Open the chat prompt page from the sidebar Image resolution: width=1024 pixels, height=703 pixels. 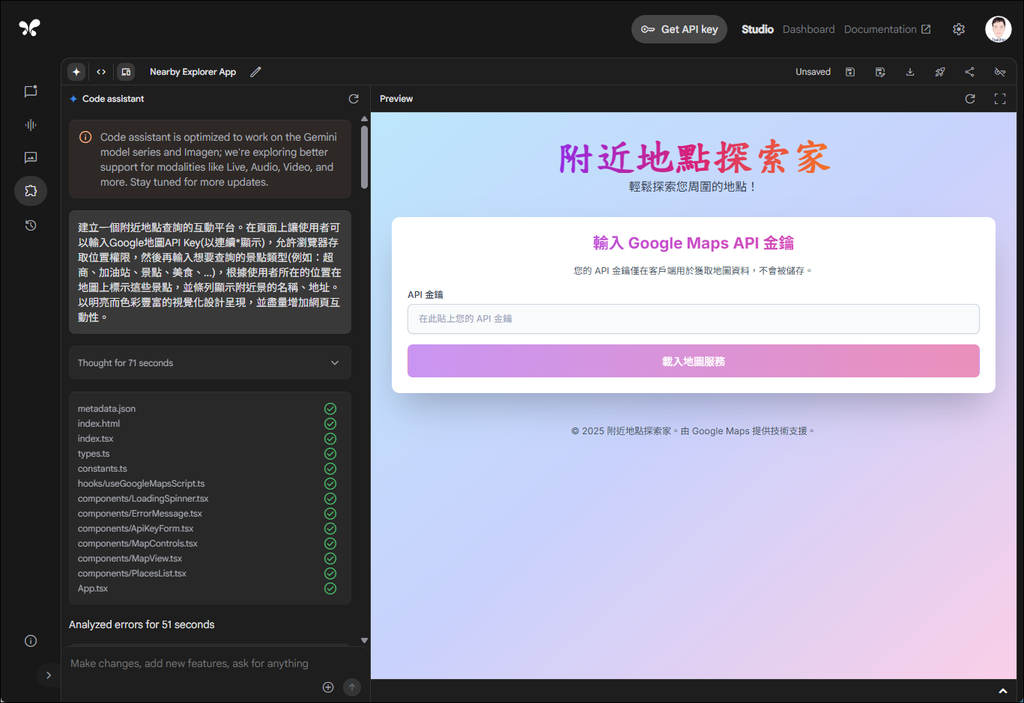pos(31,91)
